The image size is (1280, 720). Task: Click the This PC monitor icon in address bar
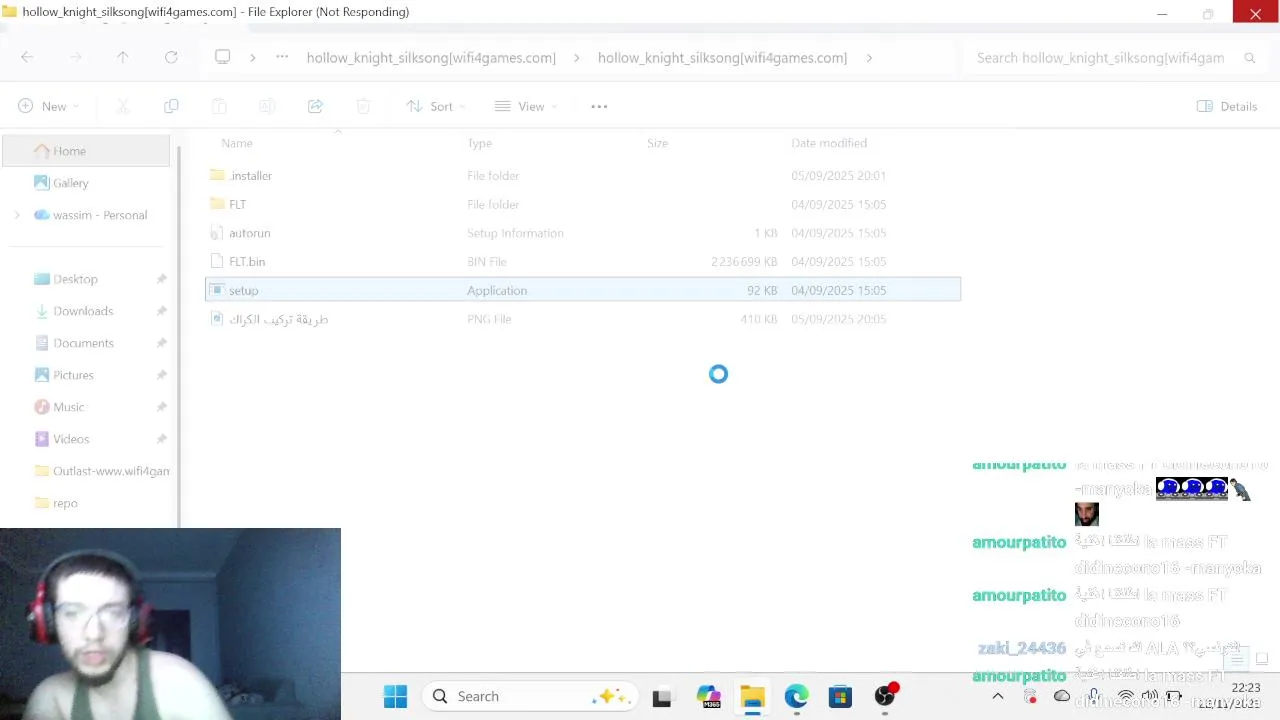[223, 57]
